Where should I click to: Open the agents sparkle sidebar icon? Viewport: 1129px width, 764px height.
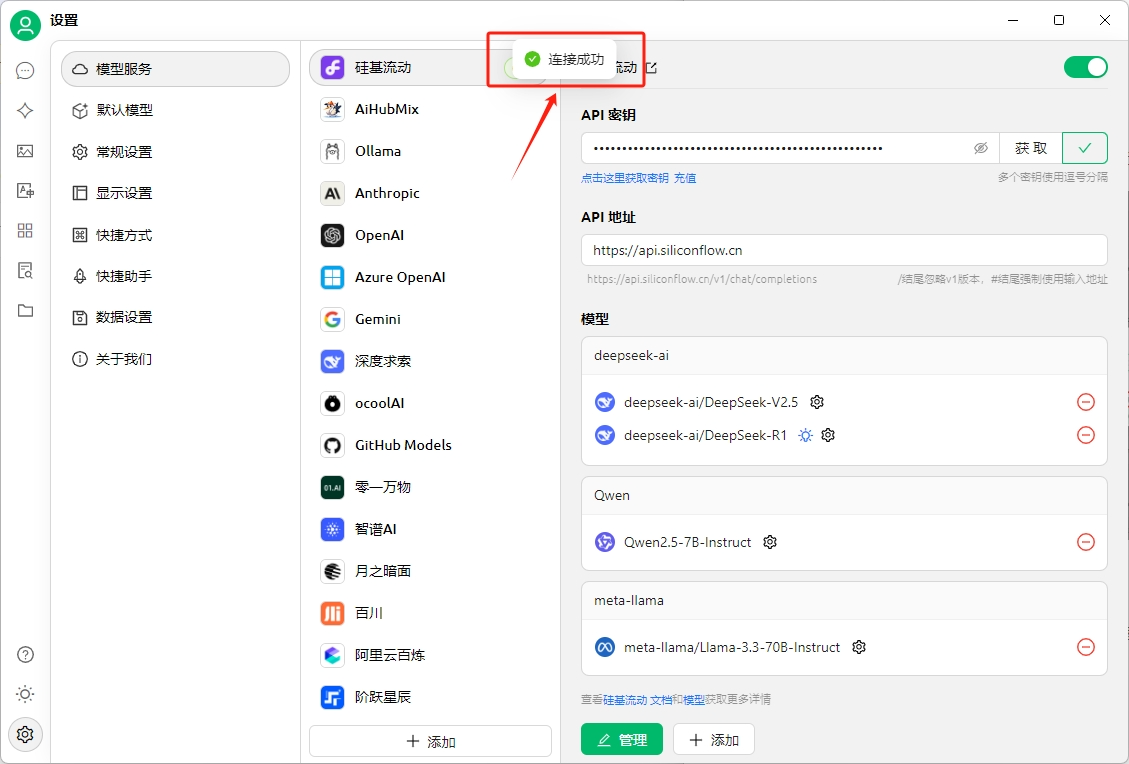point(25,110)
